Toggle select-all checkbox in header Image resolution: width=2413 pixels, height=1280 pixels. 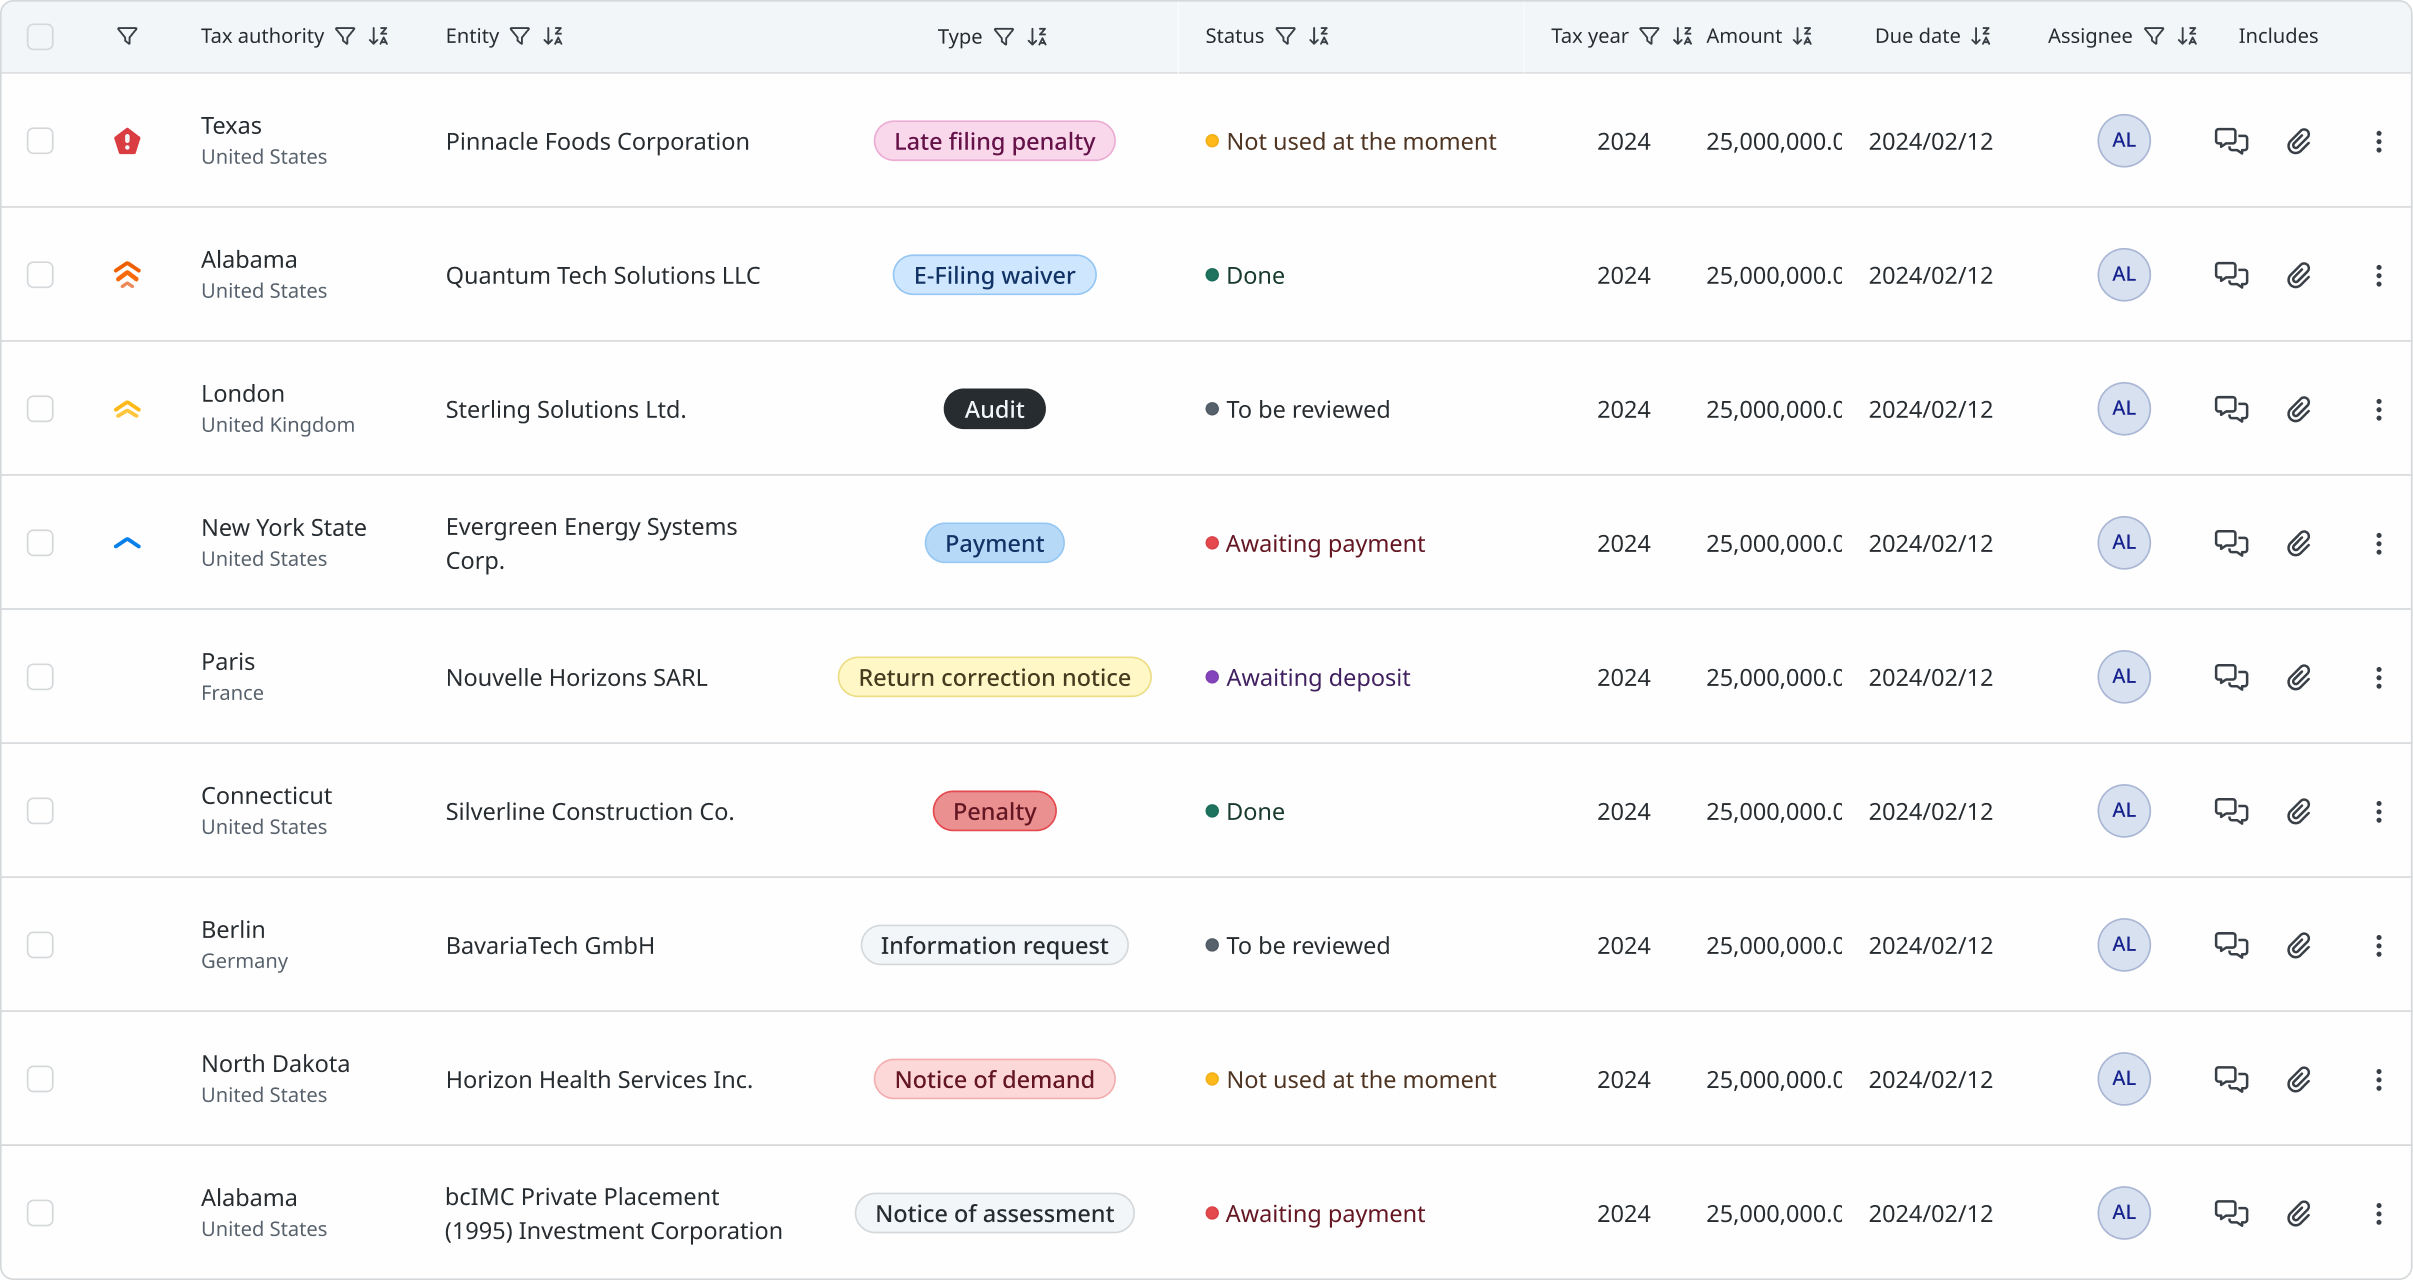coord(40,37)
